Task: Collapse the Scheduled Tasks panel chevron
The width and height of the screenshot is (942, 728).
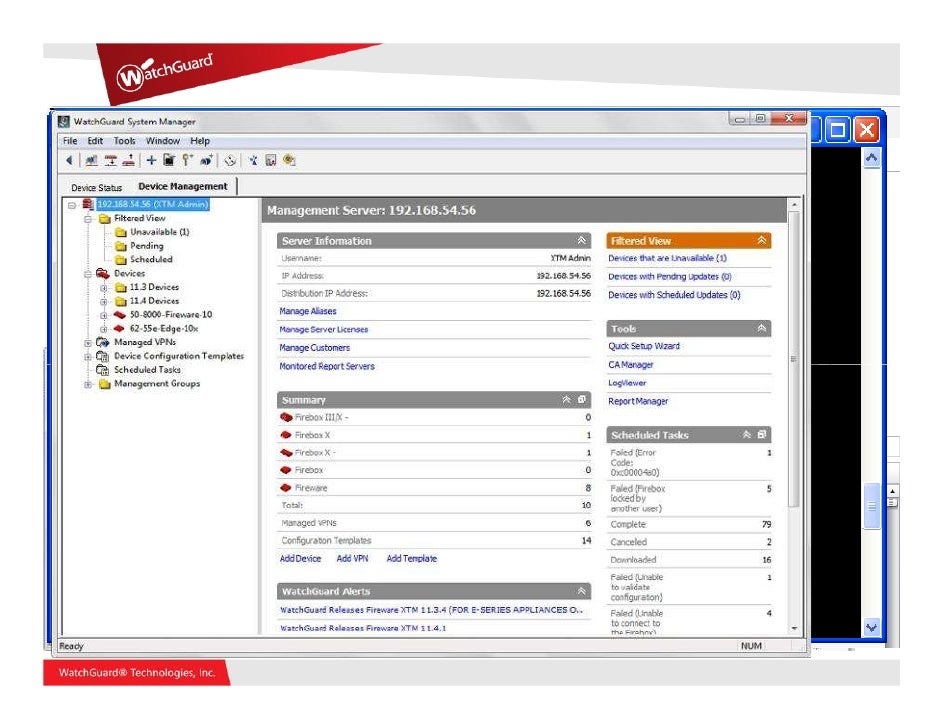Action: click(747, 434)
